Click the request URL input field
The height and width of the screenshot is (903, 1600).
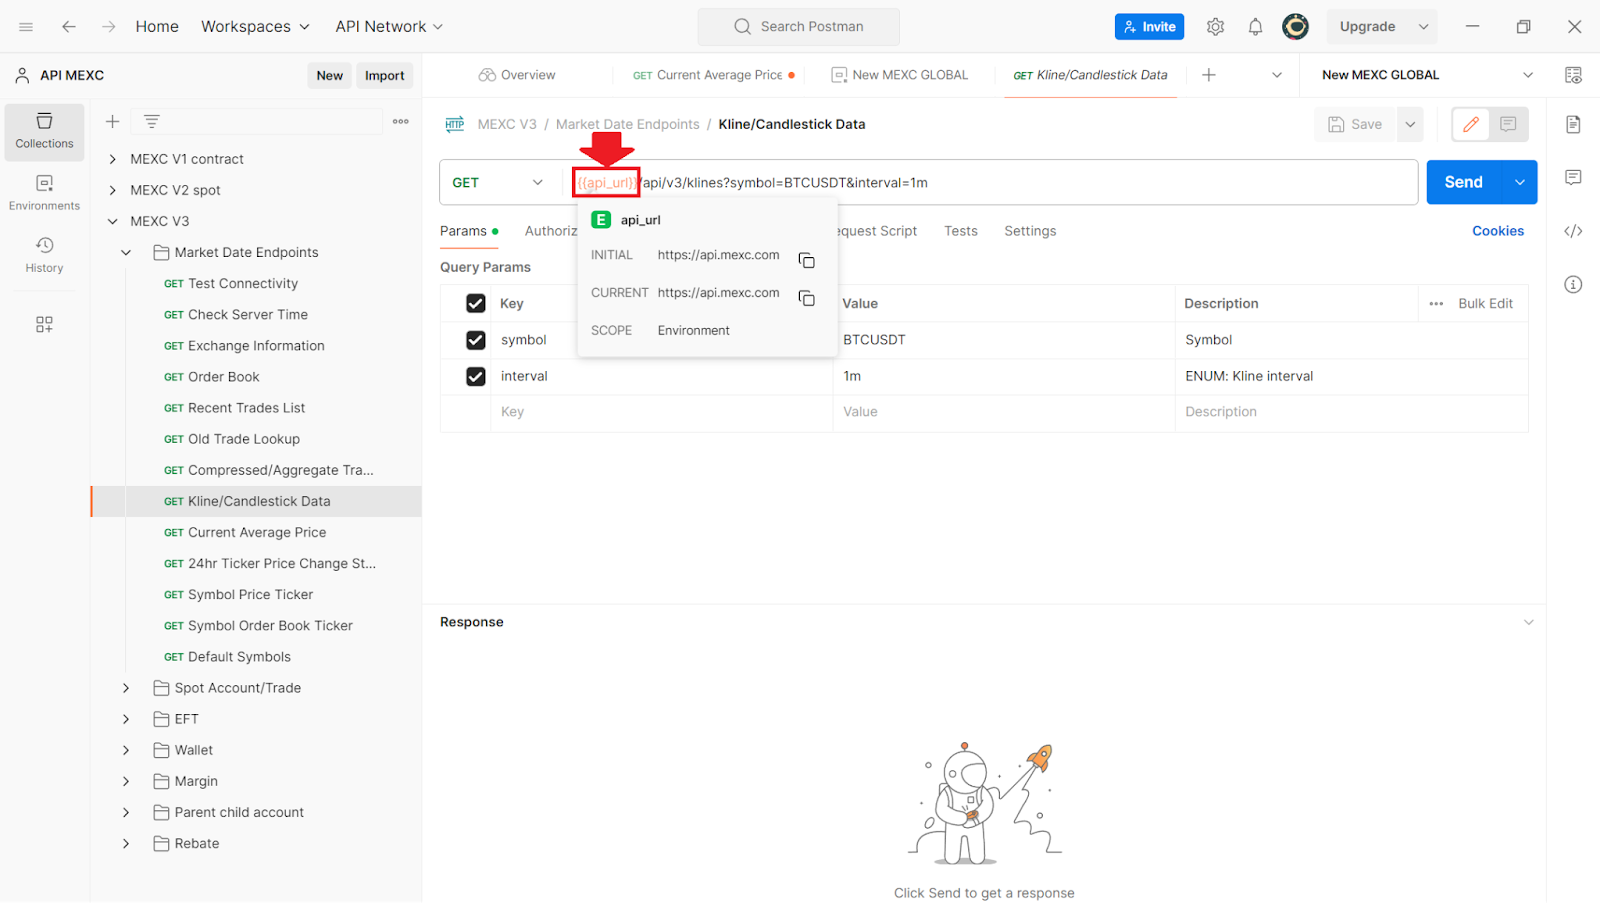(993, 182)
